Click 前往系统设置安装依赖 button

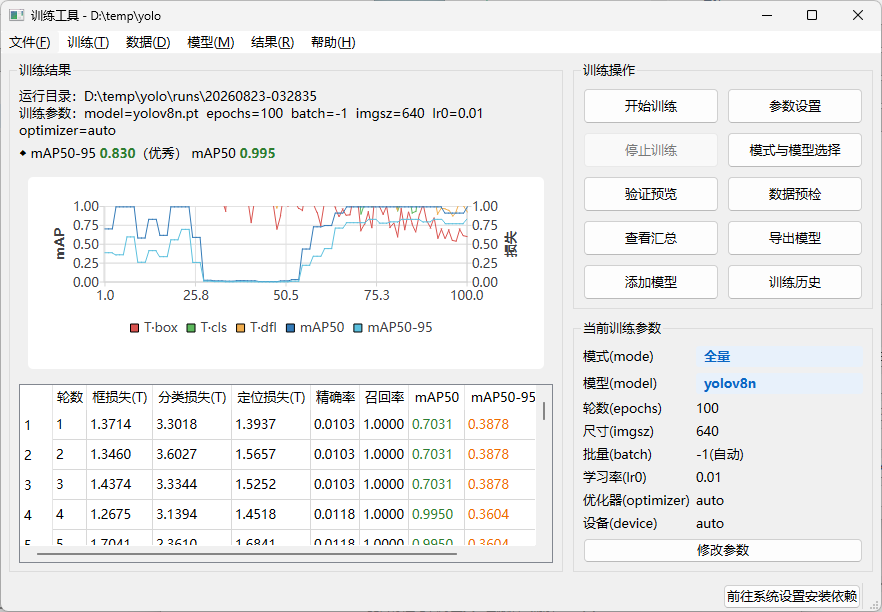click(x=791, y=596)
